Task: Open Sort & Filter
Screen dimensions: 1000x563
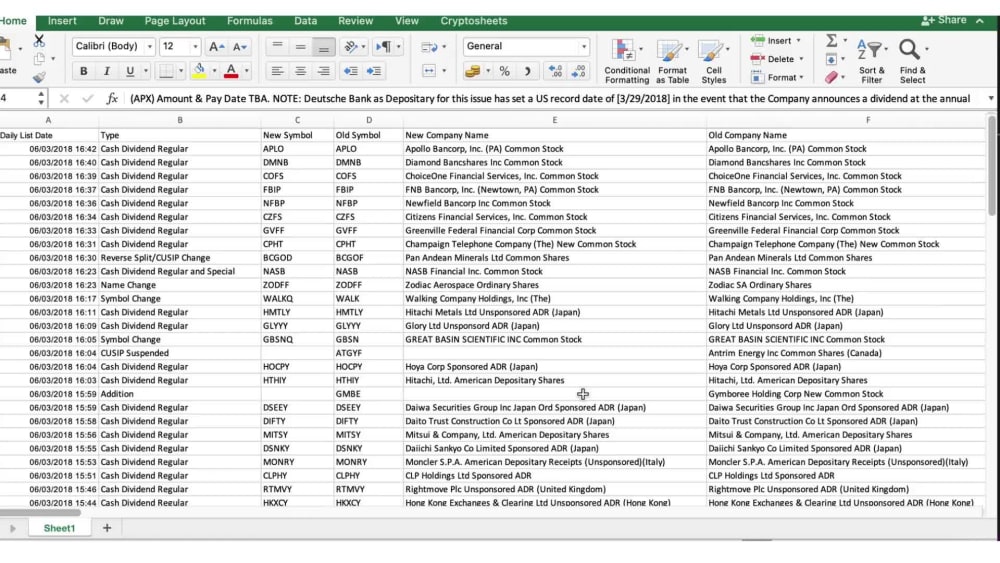Action: pos(871,61)
